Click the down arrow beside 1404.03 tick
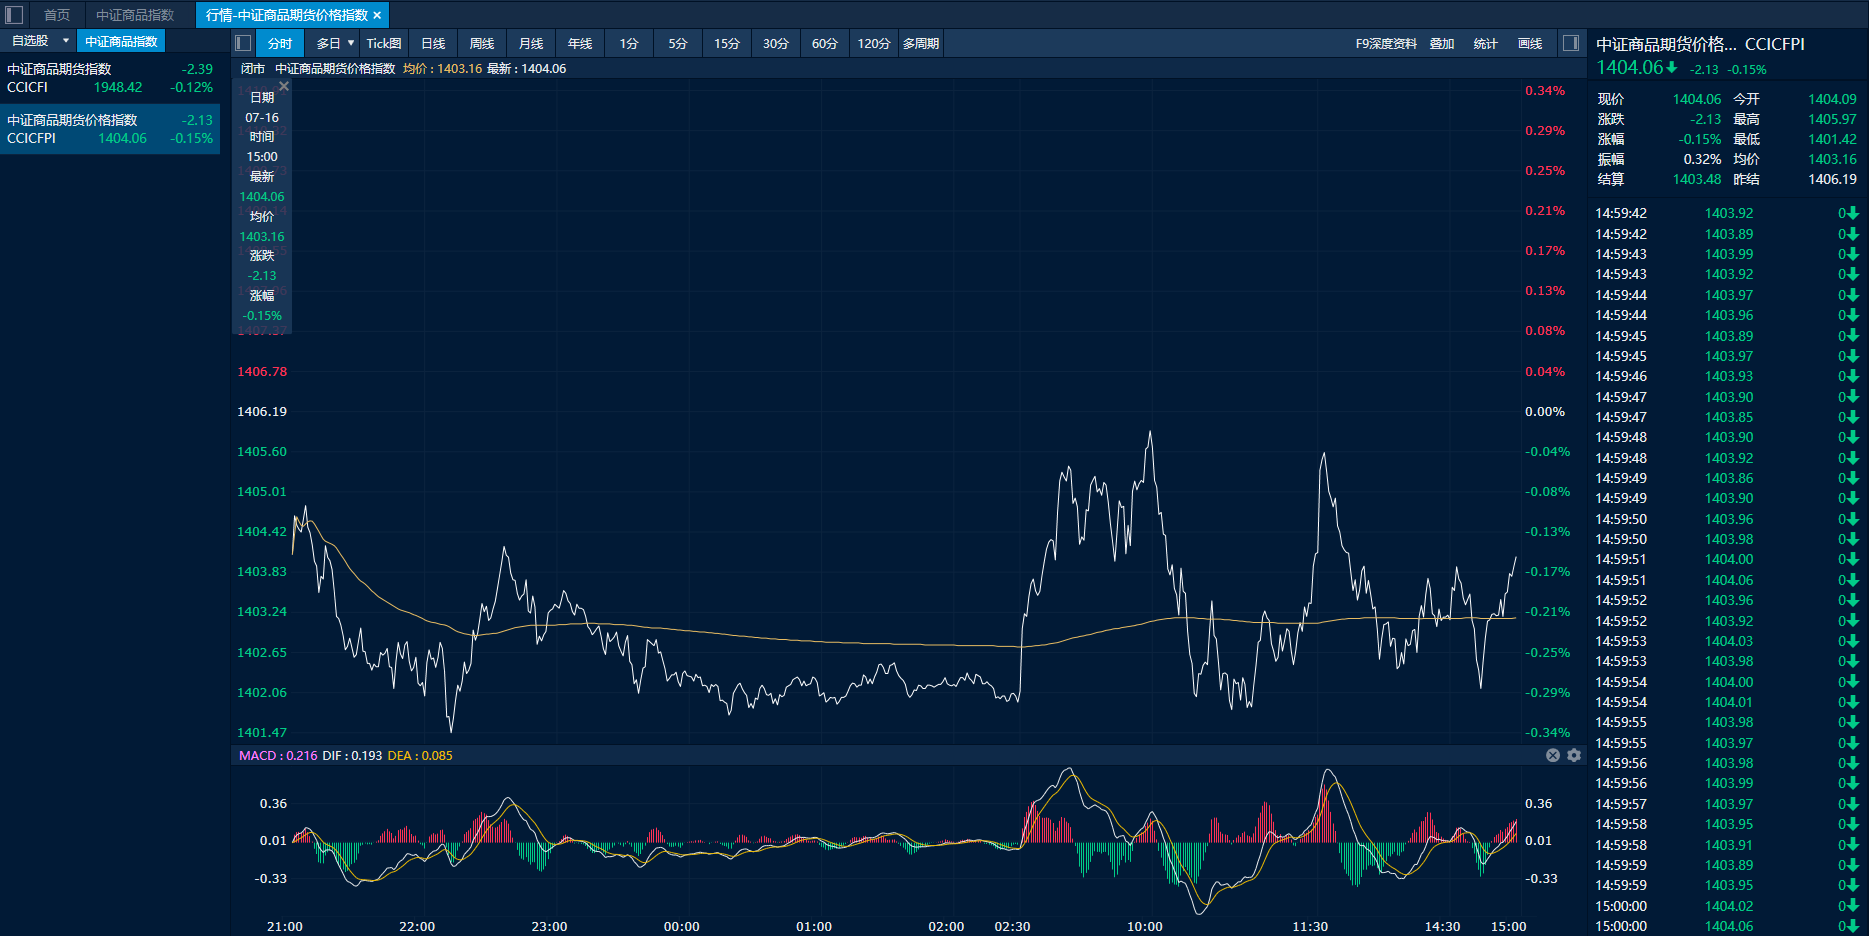Viewport: 1869px width, 936px height. [x=1852, y=641]
